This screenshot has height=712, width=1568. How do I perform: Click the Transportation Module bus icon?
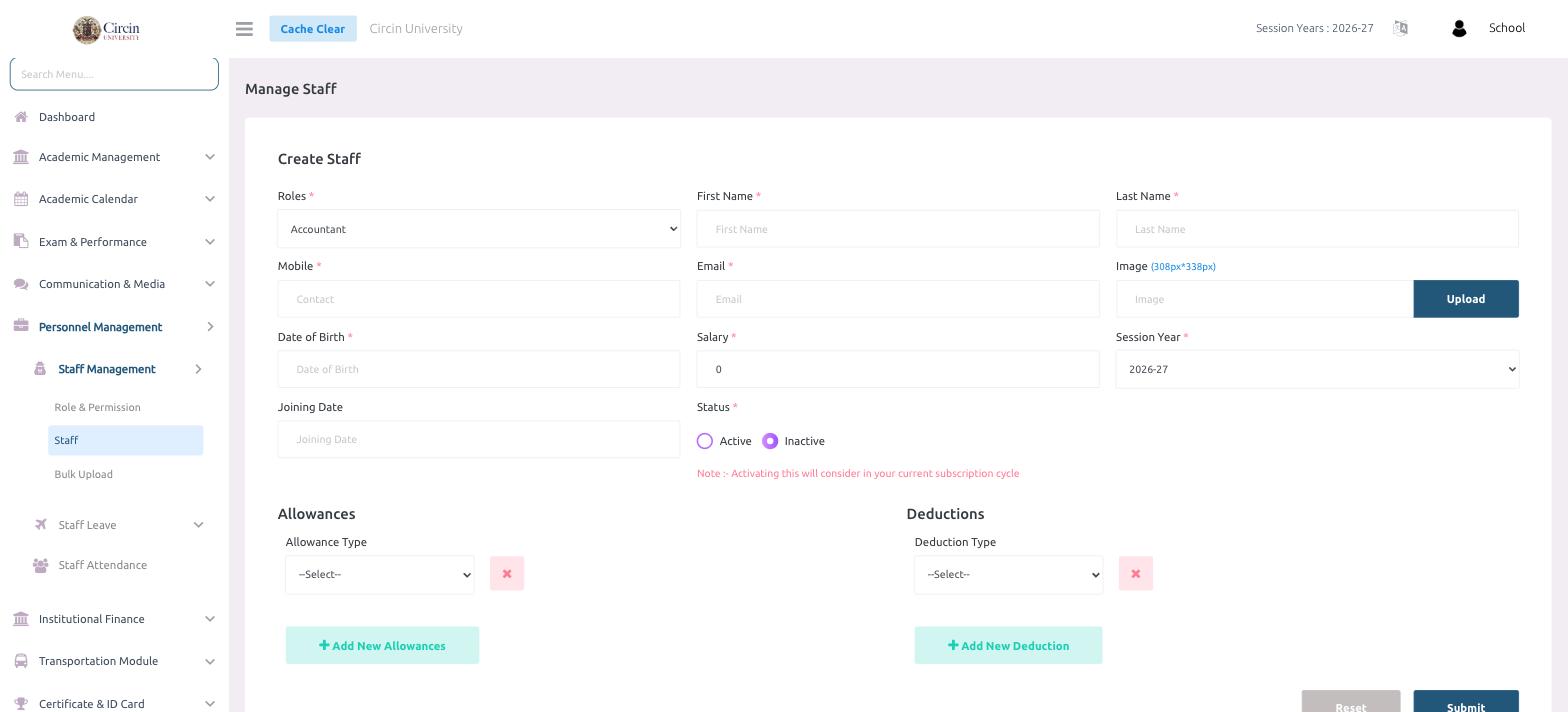tap(21, 661)
